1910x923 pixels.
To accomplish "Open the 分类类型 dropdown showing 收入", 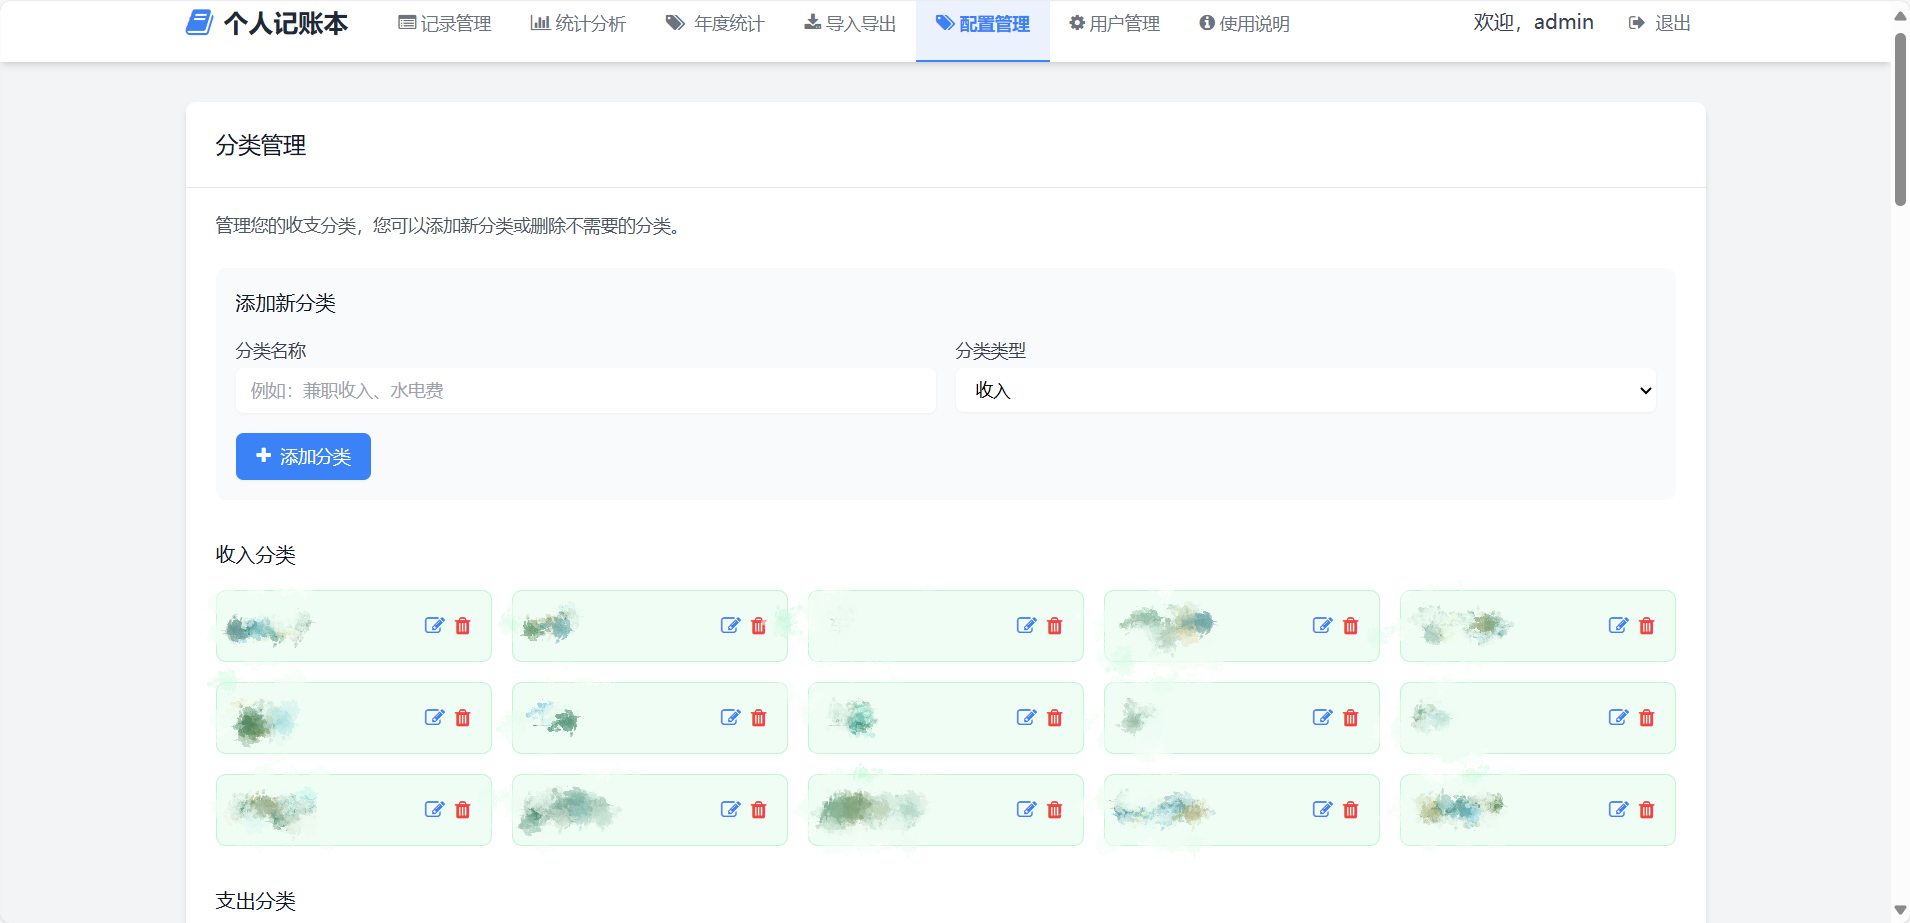I will pyautogui.click(x=1305, y=391).
